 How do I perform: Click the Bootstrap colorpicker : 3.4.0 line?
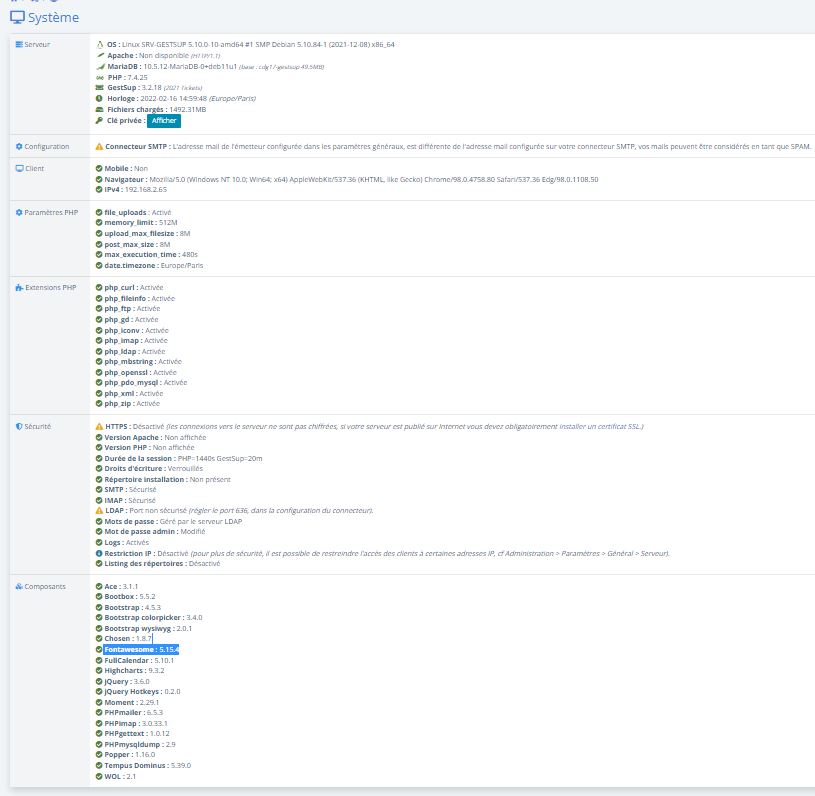click(153, 618)
